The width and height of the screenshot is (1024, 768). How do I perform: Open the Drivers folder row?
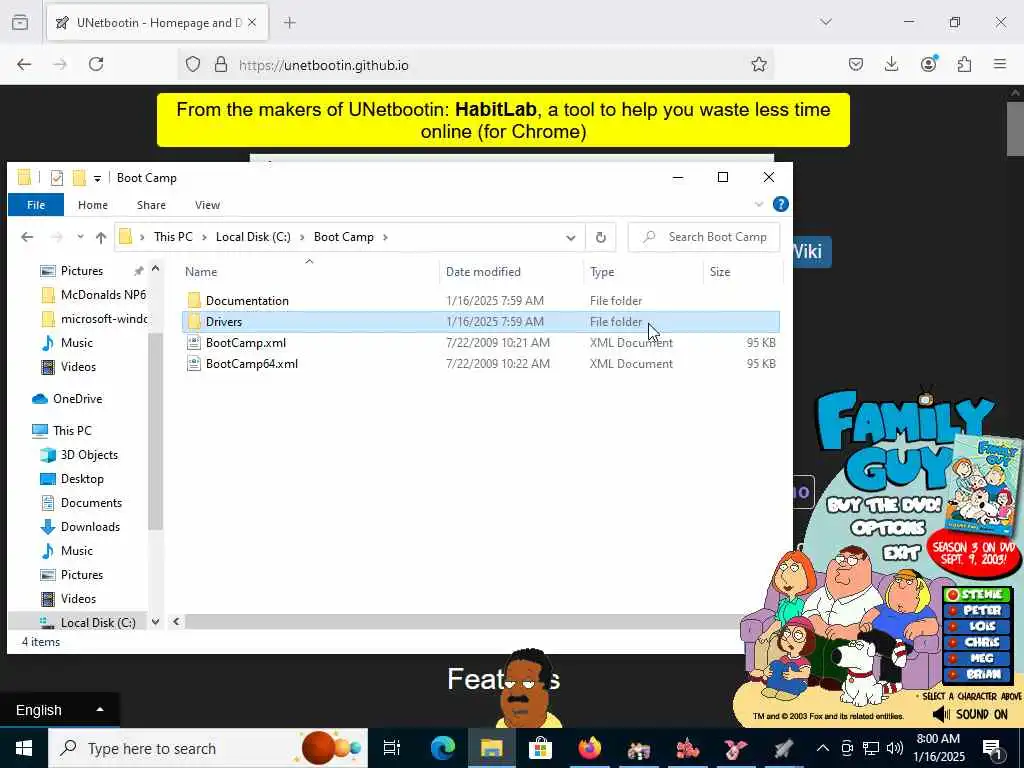click(x=481, y=321)
